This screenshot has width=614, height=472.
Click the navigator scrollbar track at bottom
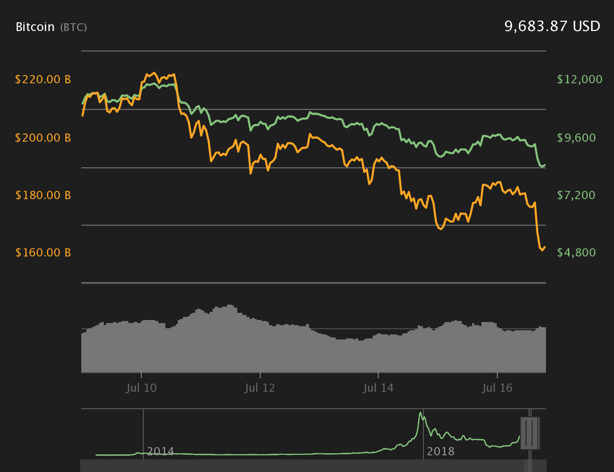point(313,466)
